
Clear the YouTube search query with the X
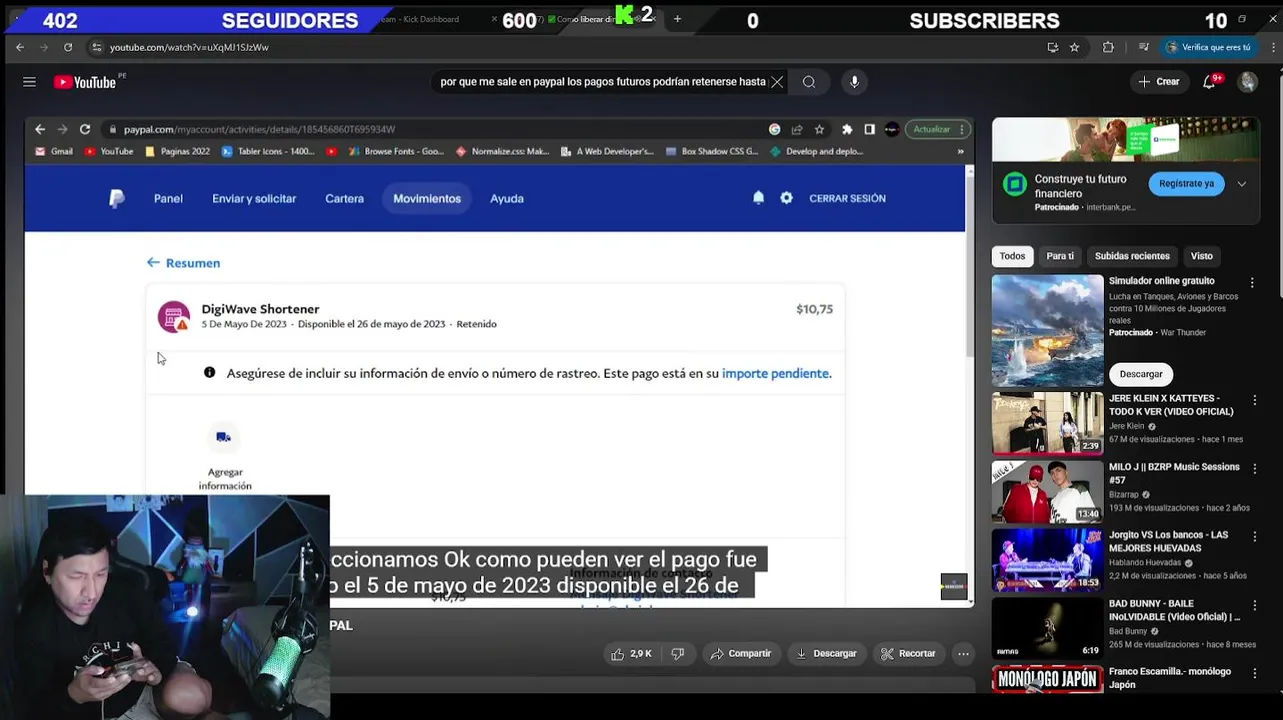click(777, 82)
